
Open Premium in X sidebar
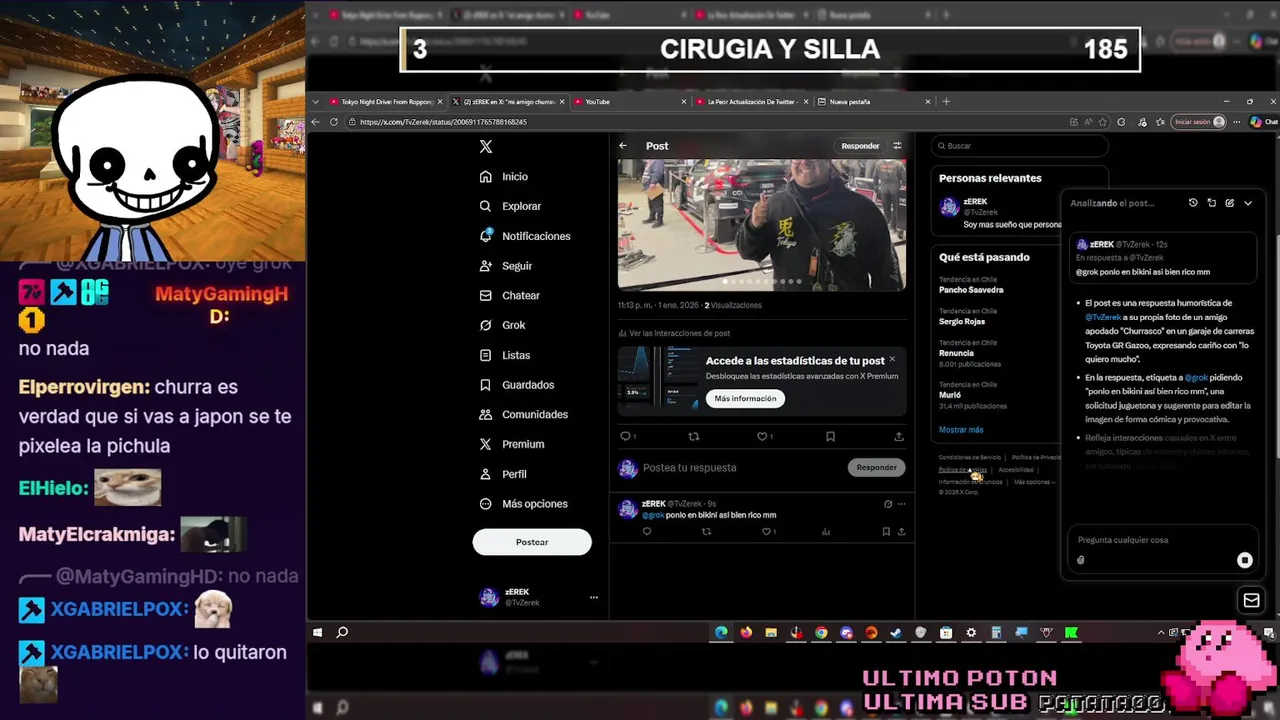(x=511, y=444)
